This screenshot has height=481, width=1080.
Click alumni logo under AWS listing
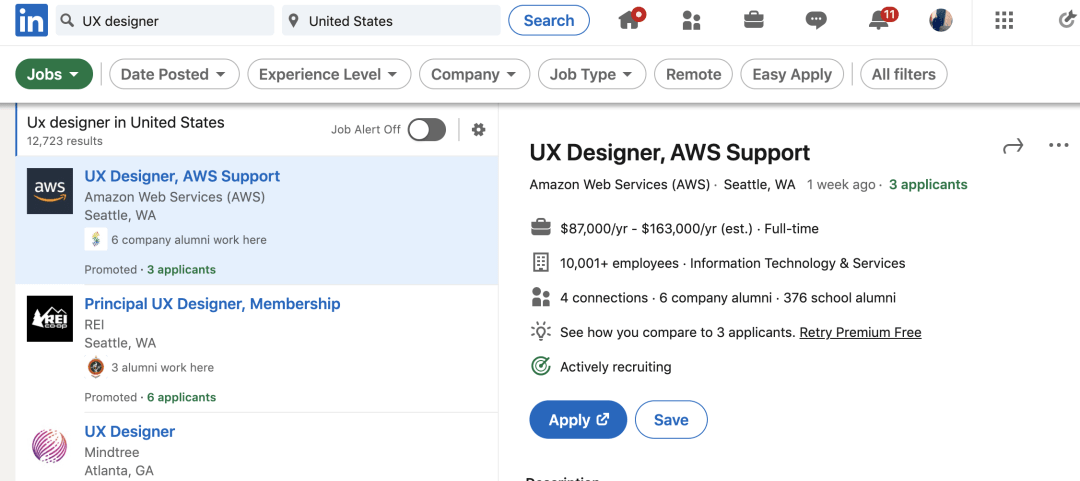[95, 240]
